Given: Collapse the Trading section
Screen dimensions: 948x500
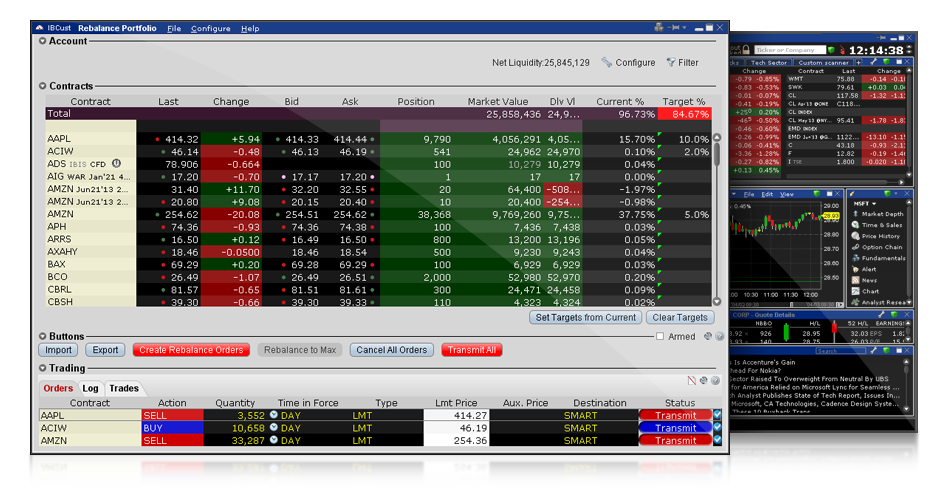Looking at the screenshot, I should click(42, 368).
